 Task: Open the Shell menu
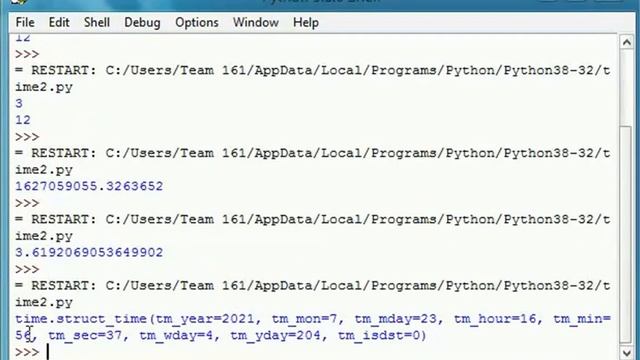click(x=97, y=22)
